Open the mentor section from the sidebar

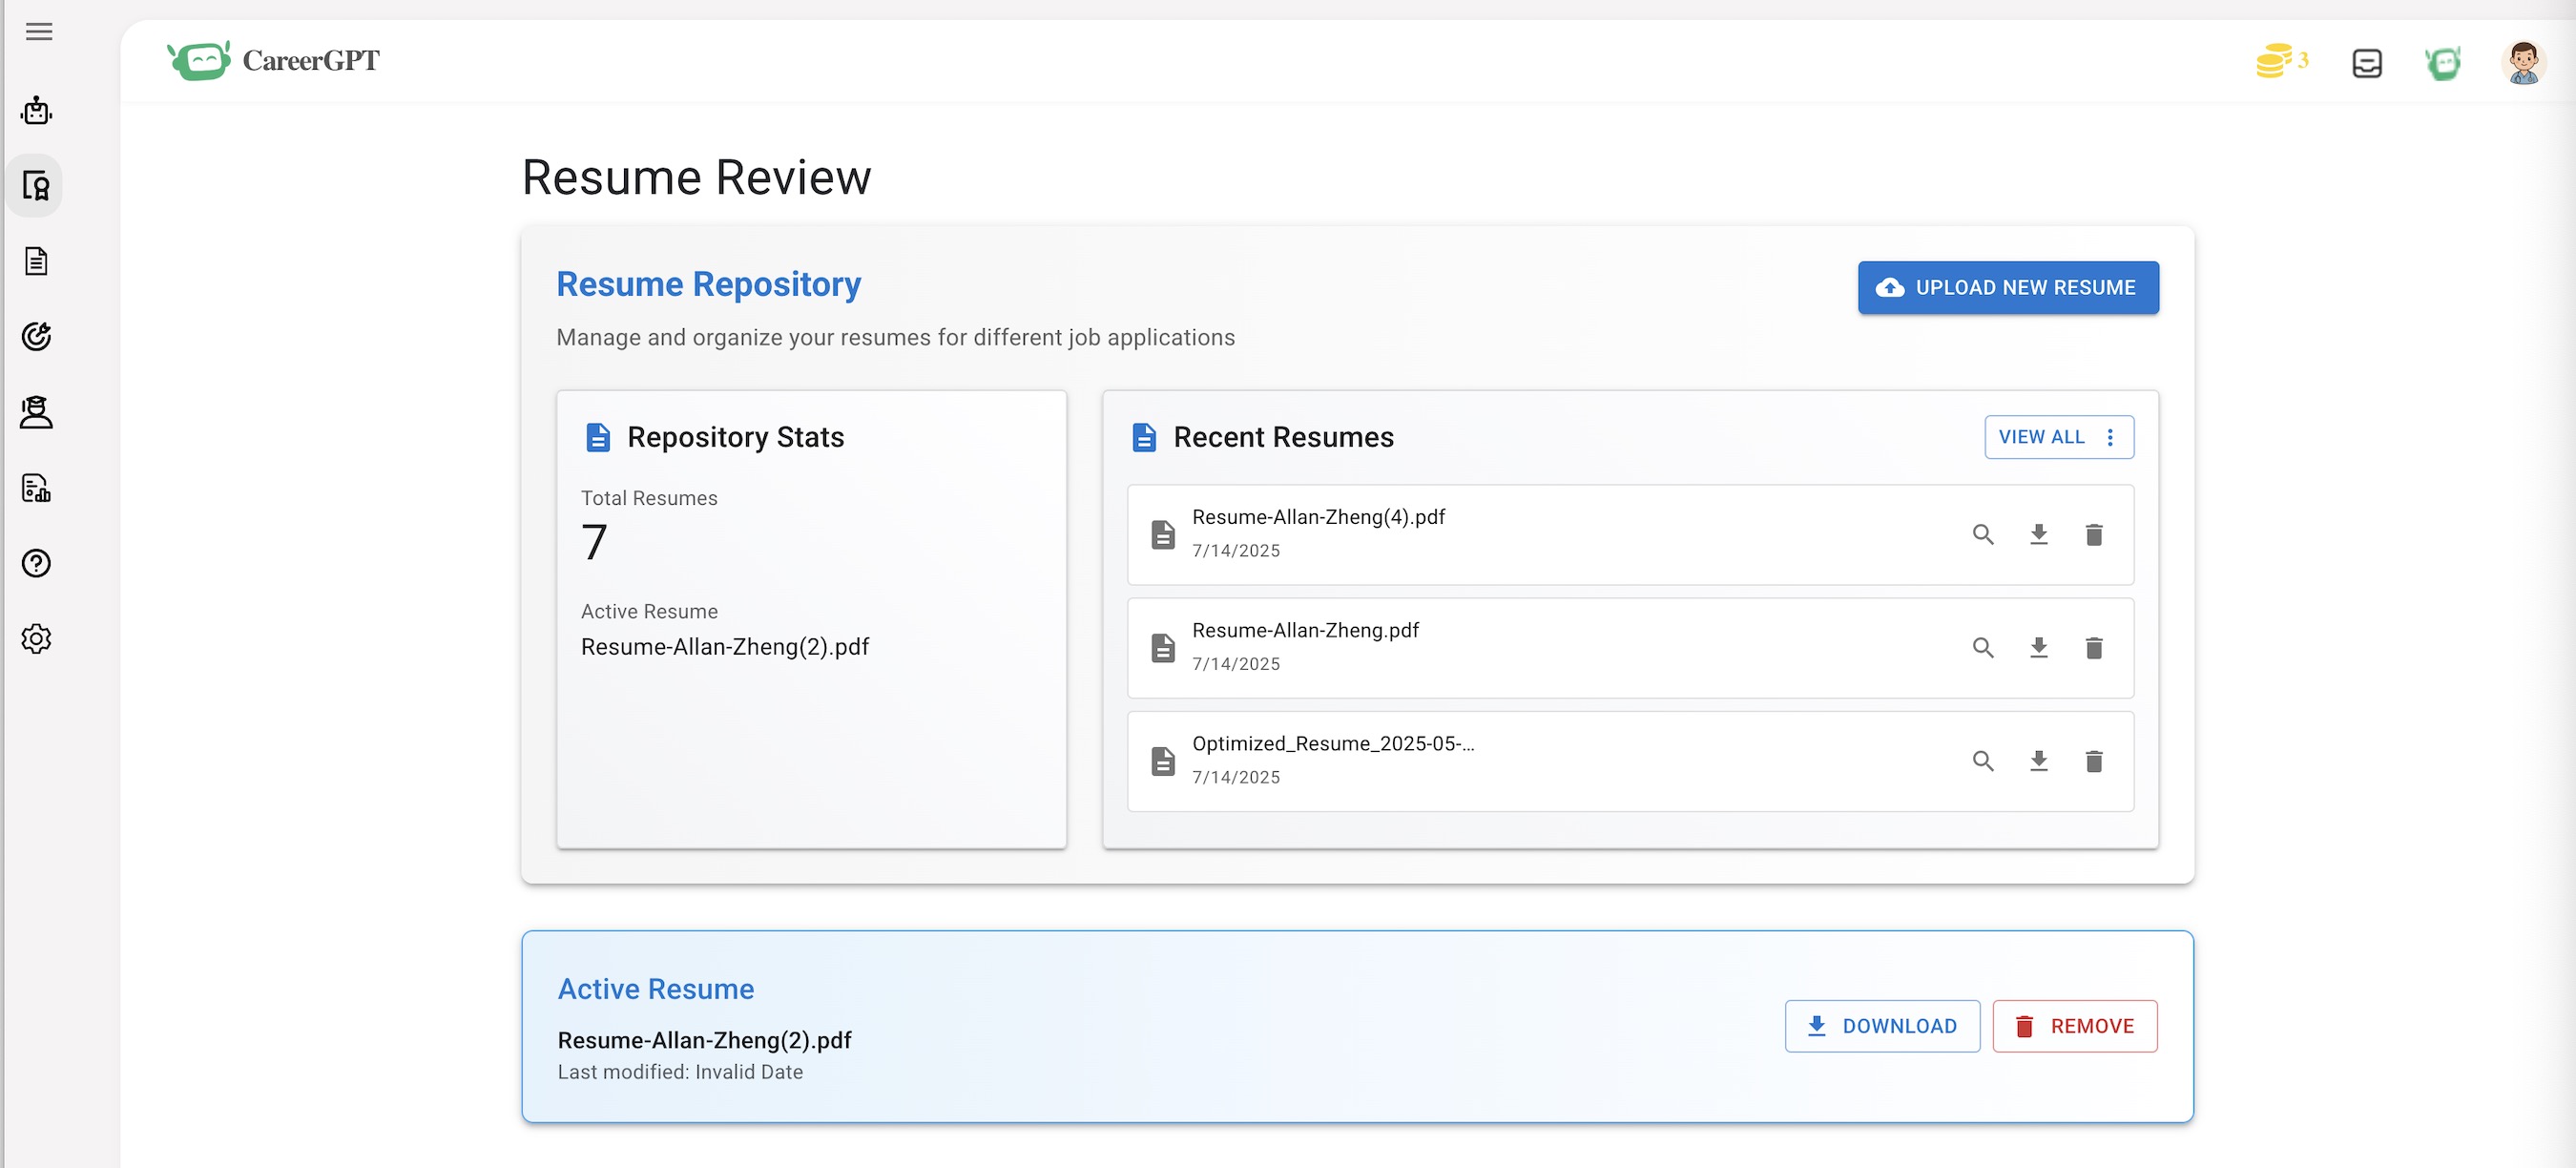[x=37, y=412]
